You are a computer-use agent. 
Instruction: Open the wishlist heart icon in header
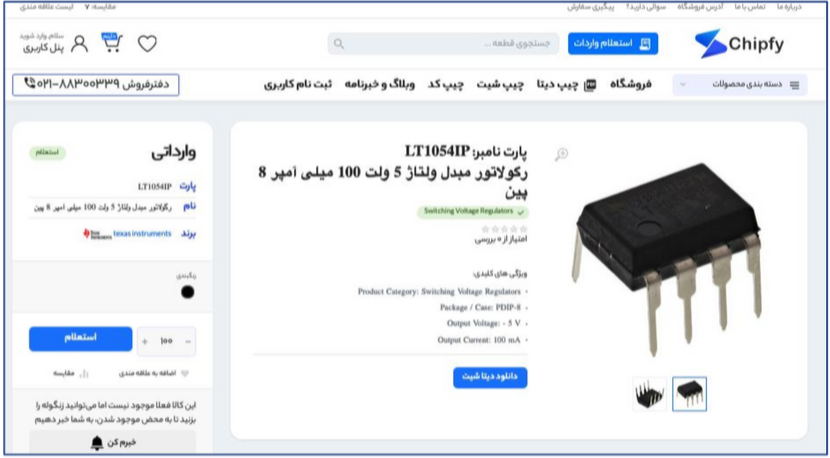click(147, 43)
